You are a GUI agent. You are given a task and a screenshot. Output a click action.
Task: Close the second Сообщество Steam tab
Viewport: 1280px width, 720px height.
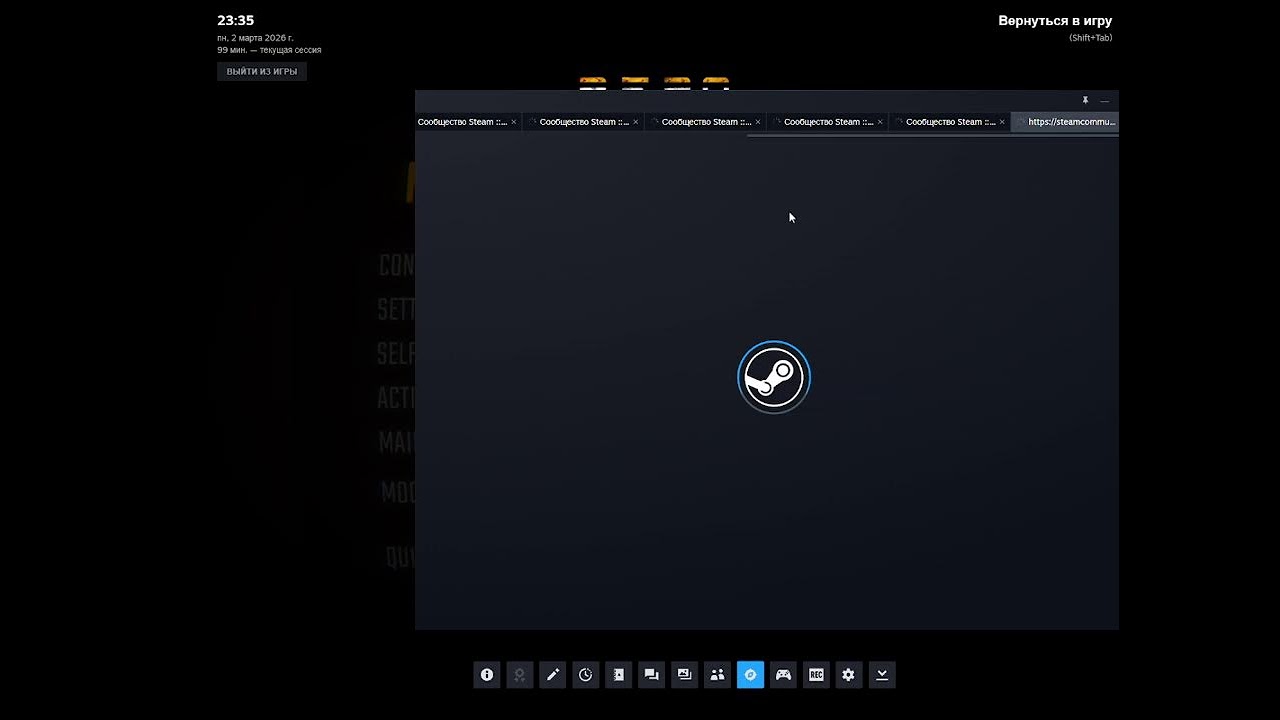pos(636,122)
